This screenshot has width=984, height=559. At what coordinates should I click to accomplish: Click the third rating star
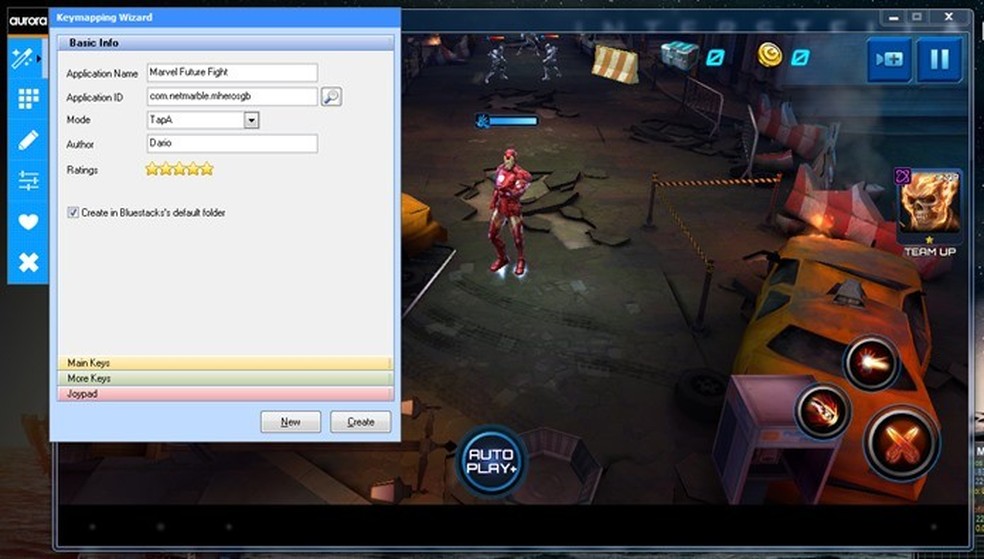pyautogui.click(x=179, y=169)
